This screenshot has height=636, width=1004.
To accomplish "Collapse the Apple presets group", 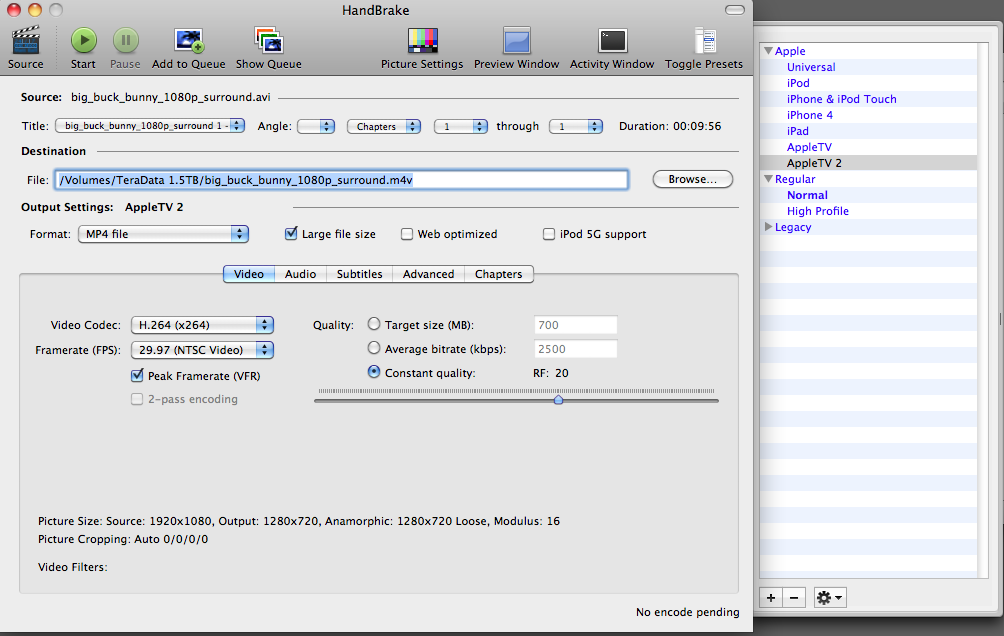I will tap(768, 51).
